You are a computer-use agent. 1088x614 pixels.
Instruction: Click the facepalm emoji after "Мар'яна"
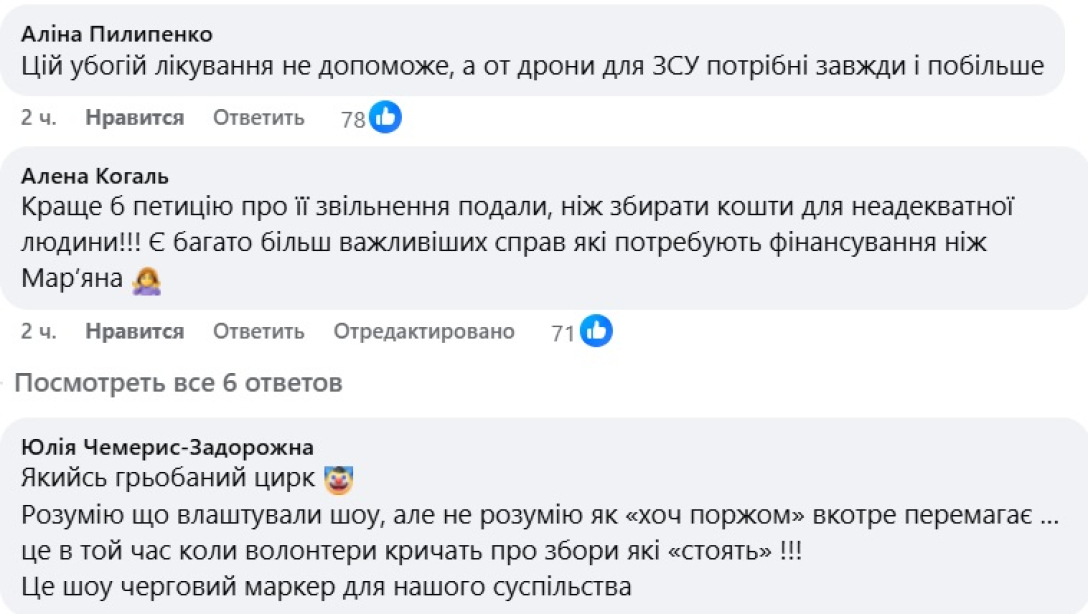click(x=147, y=282)
